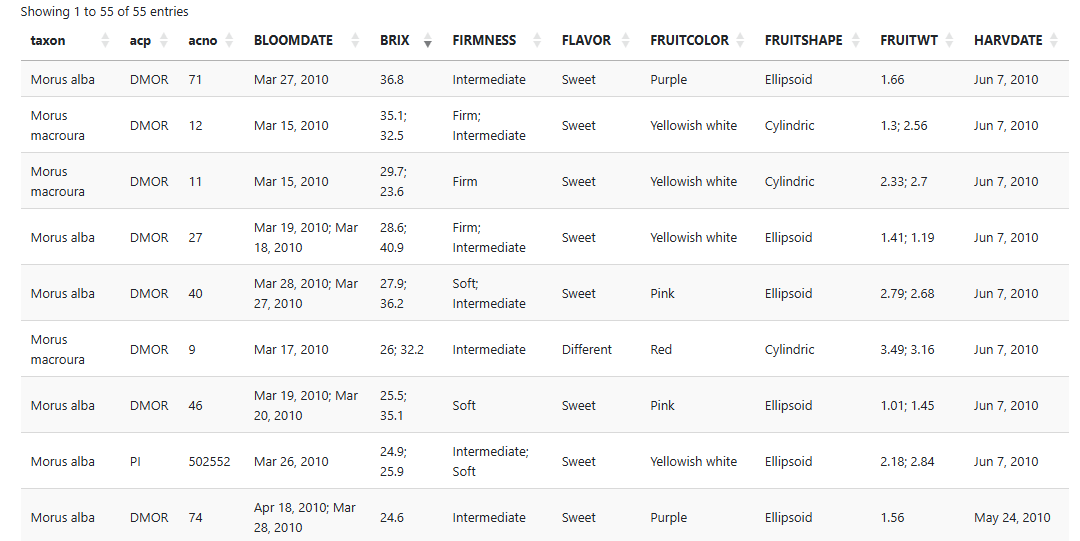Toggle BRIX descending sort arrow
Image resolution: width=1080 pixels, height=541 pixels.
[x=428, y=41]
